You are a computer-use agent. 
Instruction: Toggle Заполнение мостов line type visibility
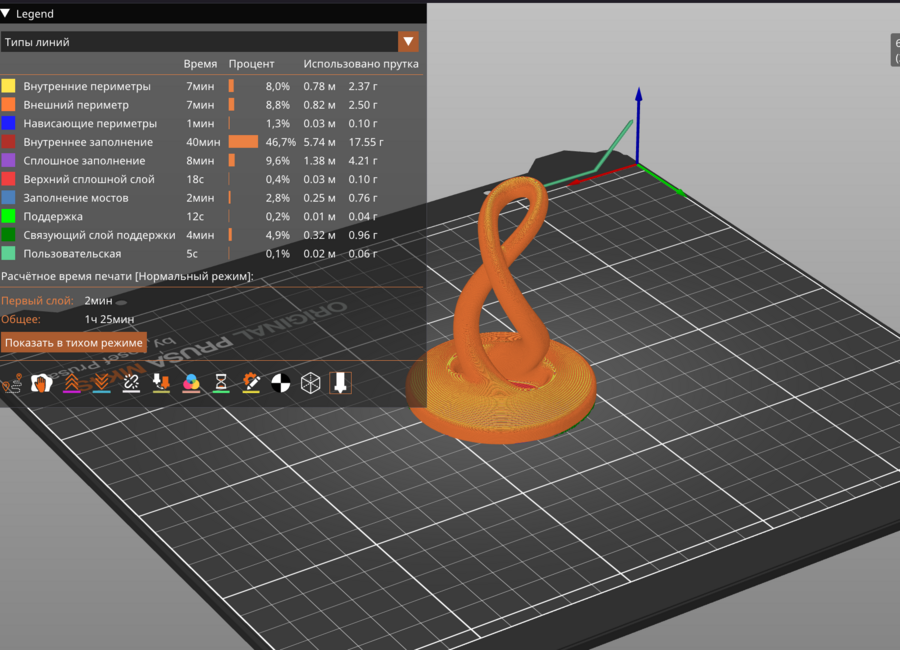click(76, 198)
